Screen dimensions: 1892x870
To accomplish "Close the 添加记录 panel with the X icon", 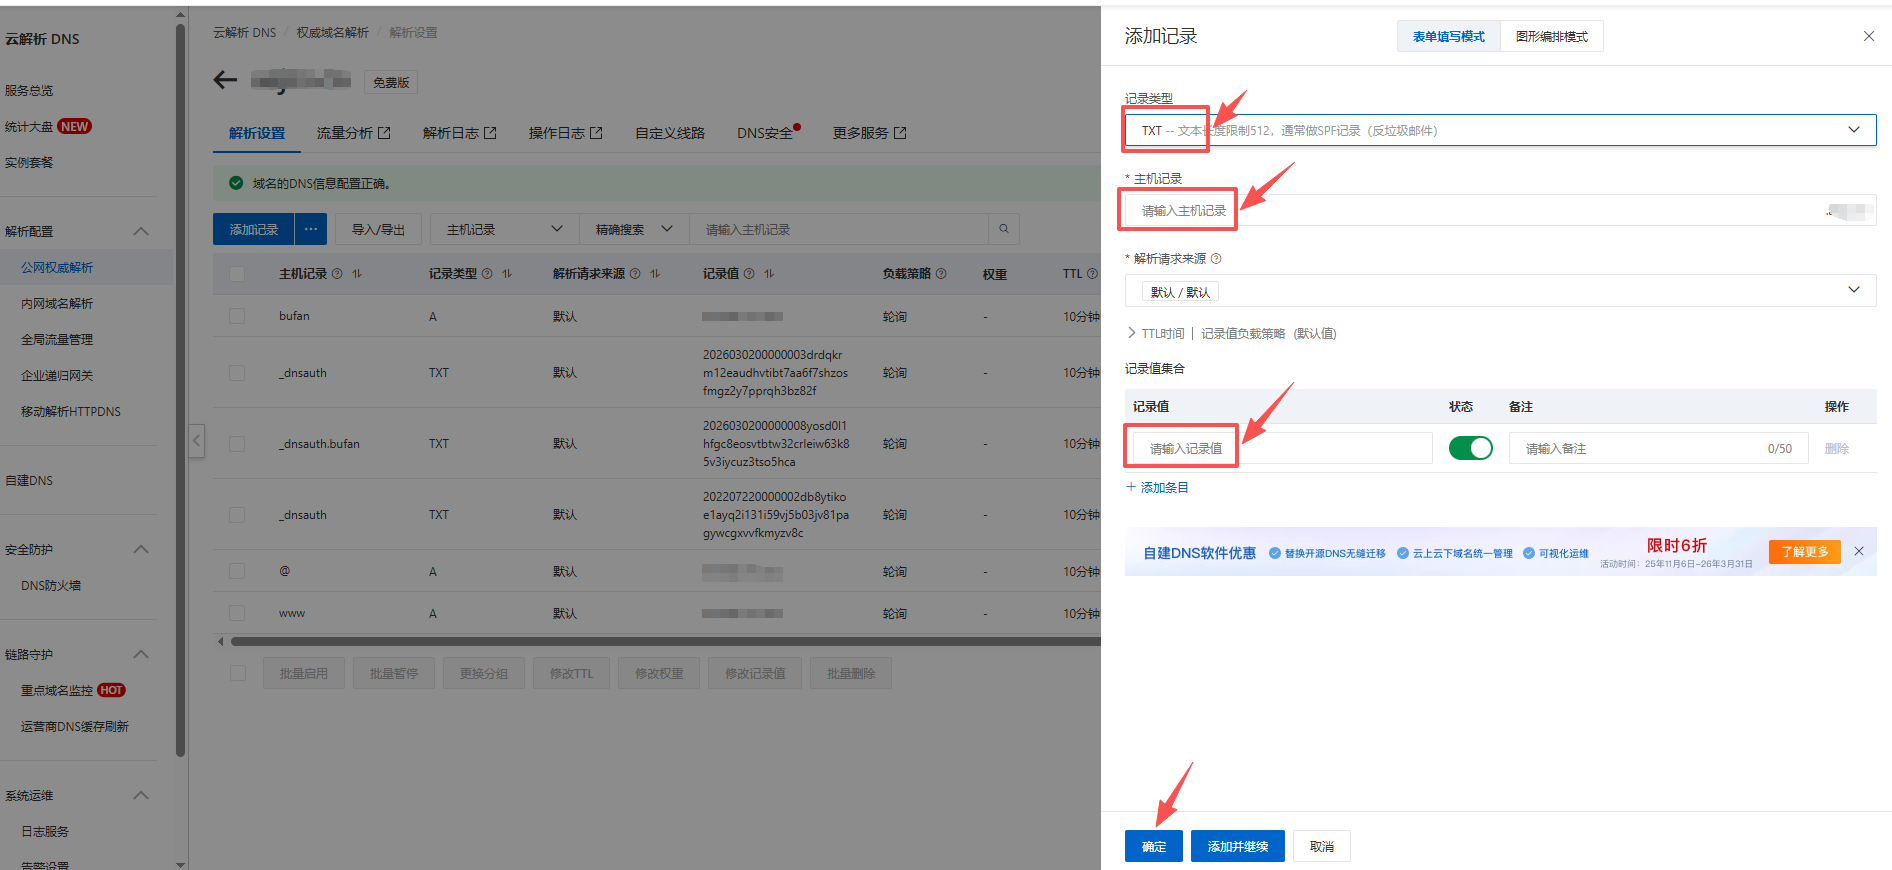I will click(x=1868, y=36).
